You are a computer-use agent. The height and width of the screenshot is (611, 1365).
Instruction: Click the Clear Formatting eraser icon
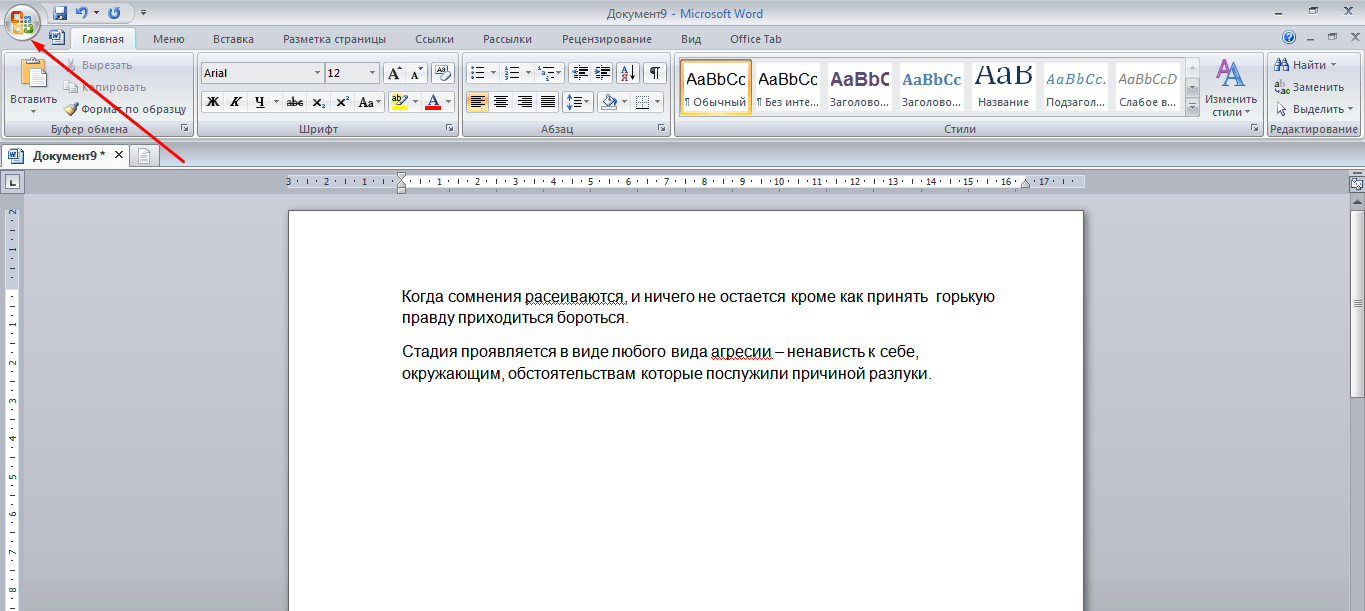point(444,73)
